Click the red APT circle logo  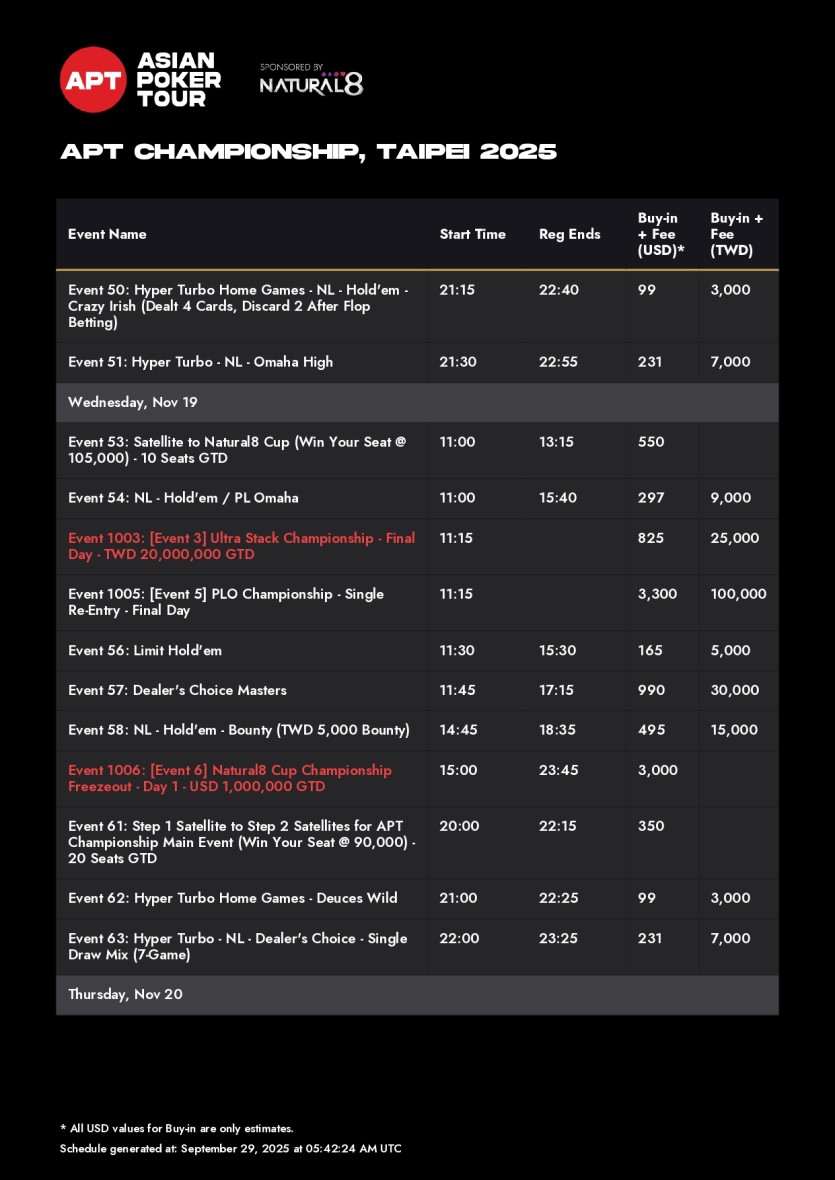[x=93, y=80]
